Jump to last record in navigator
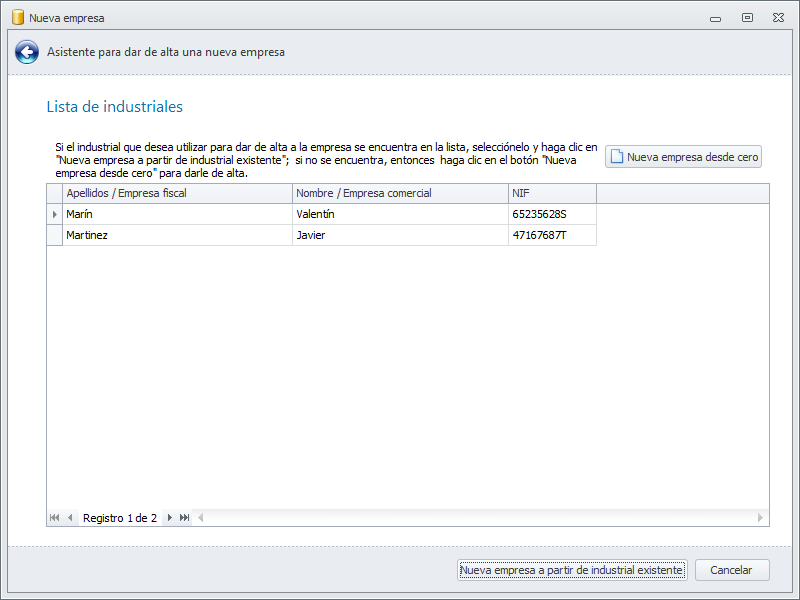800x600 pixels. (184, 518)
